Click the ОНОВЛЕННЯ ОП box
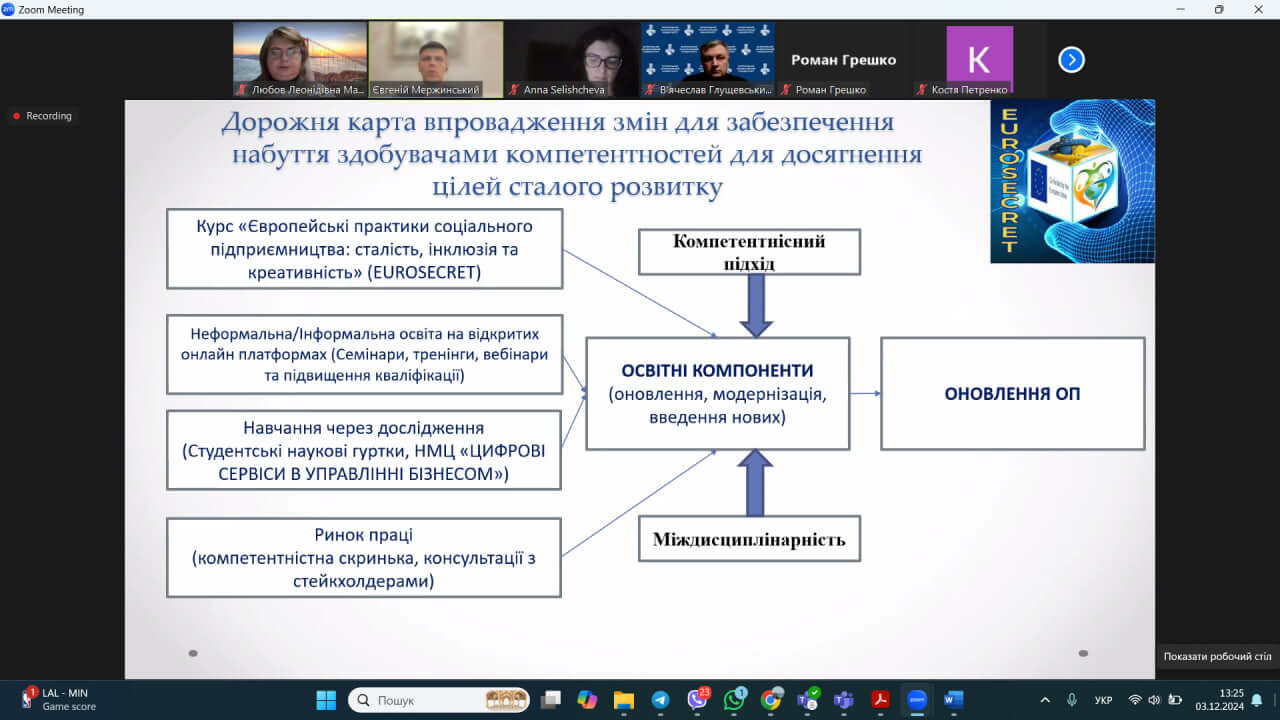The image size is (1280, 720). [1012, 393]
